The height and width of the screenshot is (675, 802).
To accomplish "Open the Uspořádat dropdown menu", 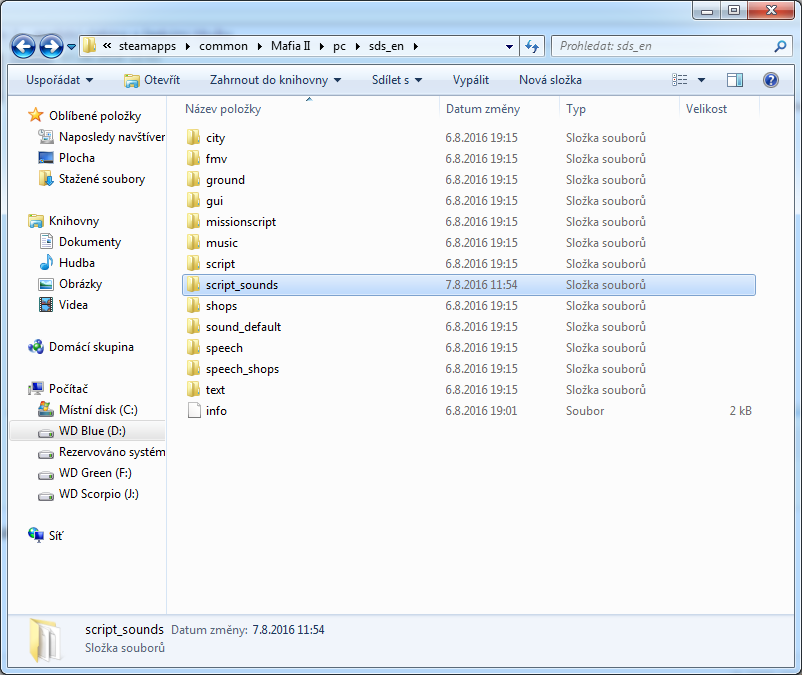I will coord(59,80).
